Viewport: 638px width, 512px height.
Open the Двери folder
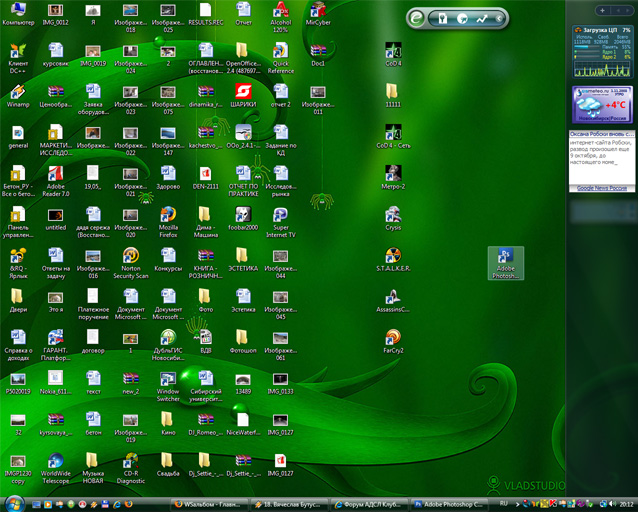tap(18, 301)
